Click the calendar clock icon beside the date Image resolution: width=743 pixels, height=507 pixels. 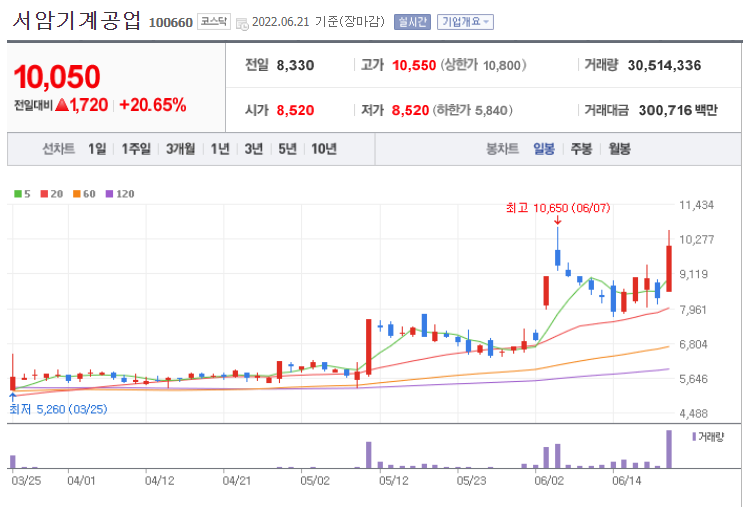[x=242, y=23]
